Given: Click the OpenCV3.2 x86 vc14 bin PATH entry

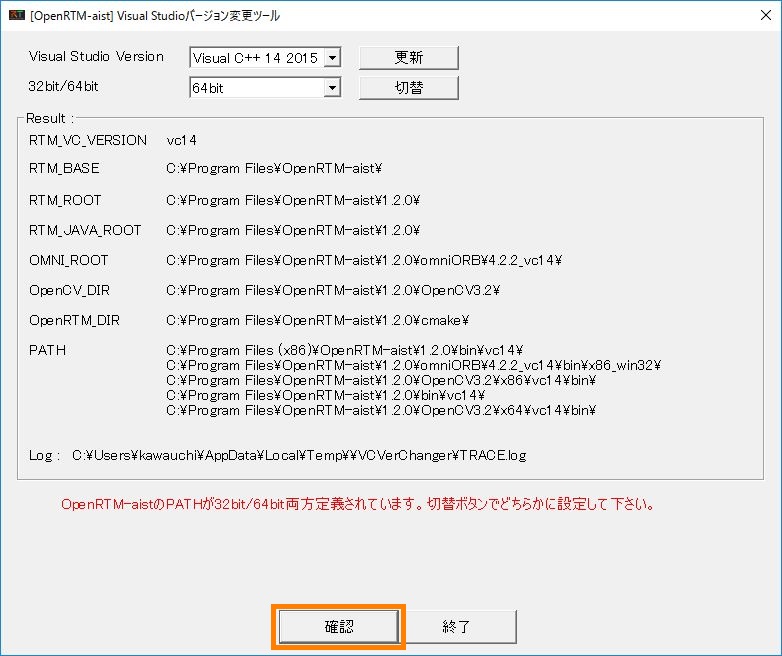Looking at the screenshot, I should click(381, 380).
